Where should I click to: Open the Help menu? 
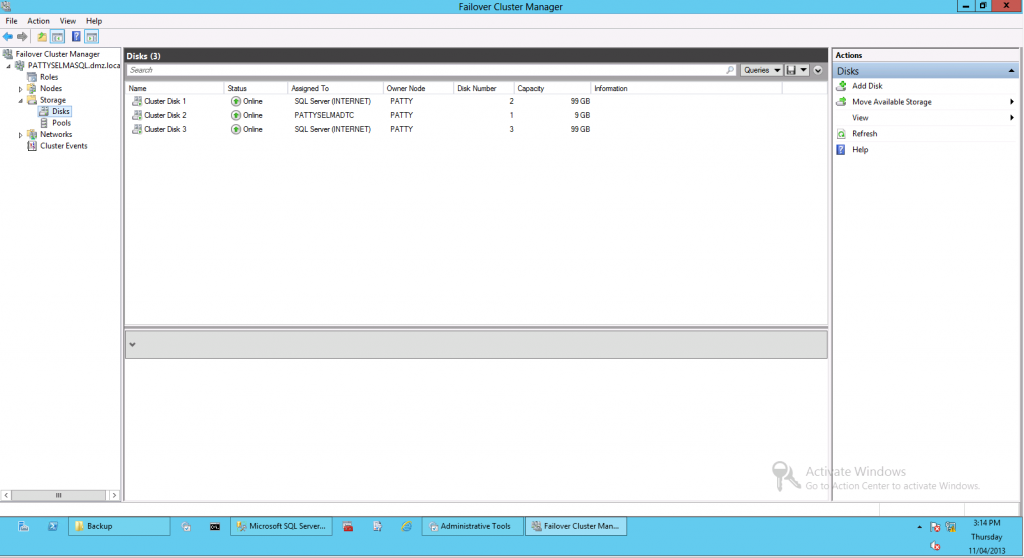pyautogui.click(x=94, y=21)
